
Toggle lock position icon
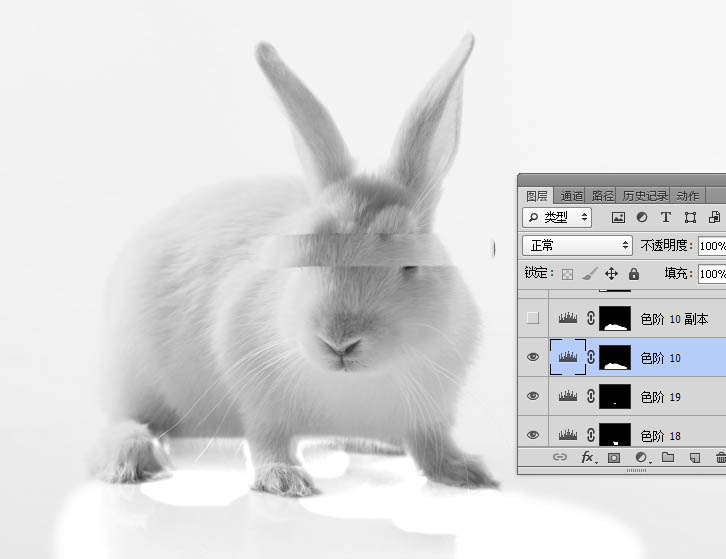click(611, 274)
